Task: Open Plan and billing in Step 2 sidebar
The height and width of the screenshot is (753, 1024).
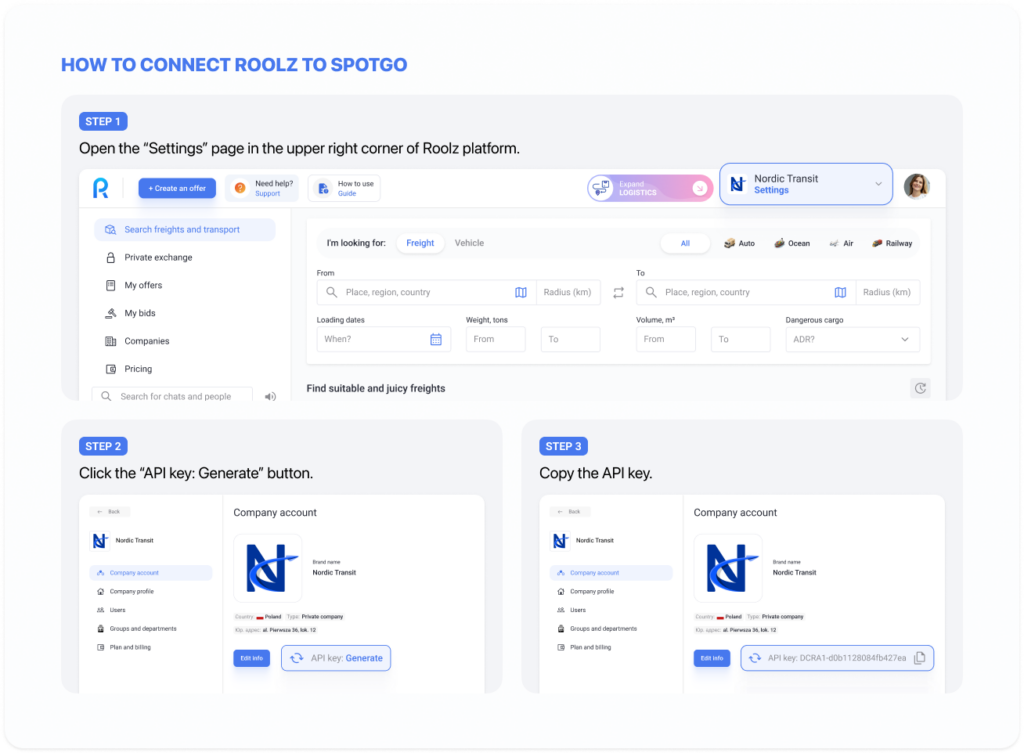Action: tap(123, 647)
